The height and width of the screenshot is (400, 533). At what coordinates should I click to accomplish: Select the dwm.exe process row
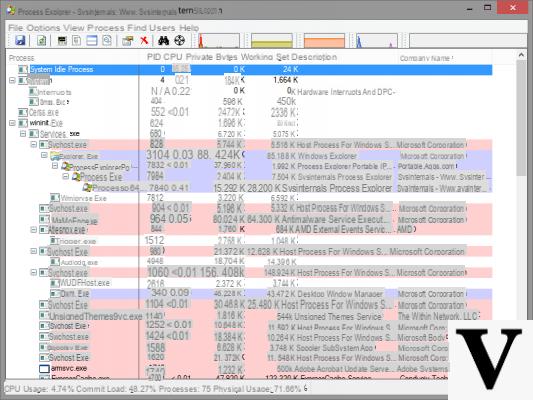tap(271, 294)
